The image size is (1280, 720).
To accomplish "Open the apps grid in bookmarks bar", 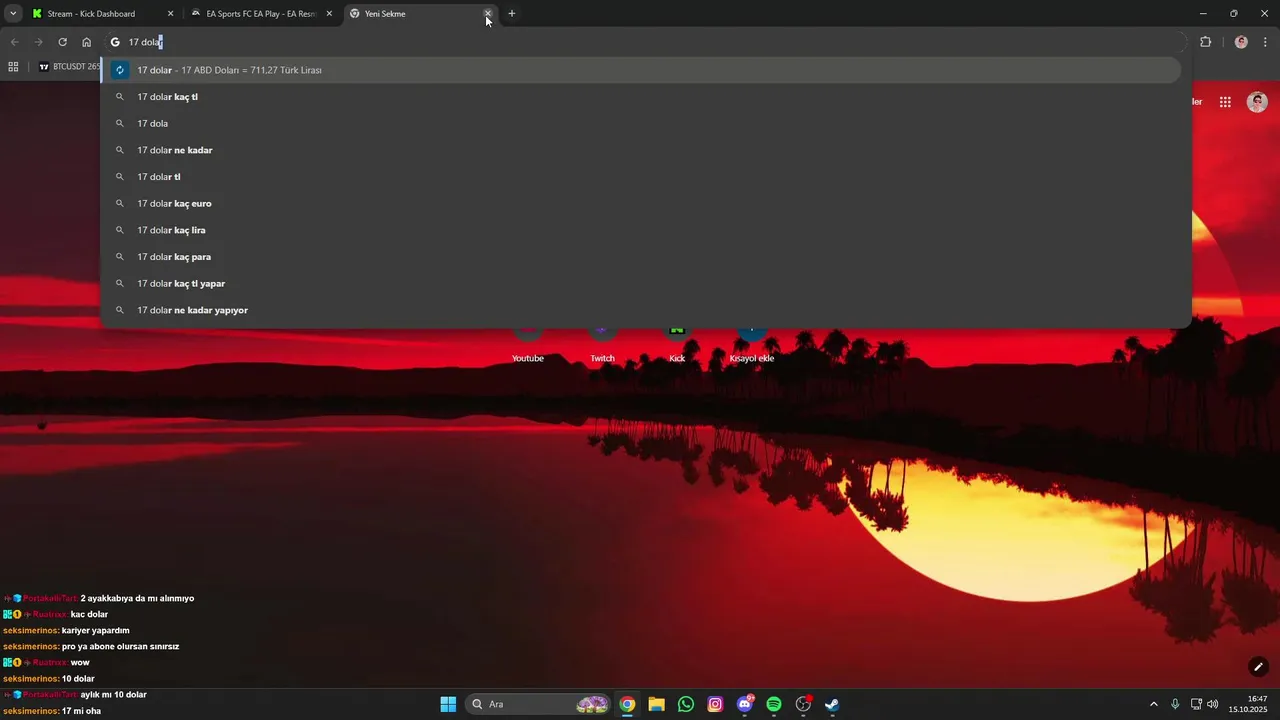I will [x=13, y=67].
